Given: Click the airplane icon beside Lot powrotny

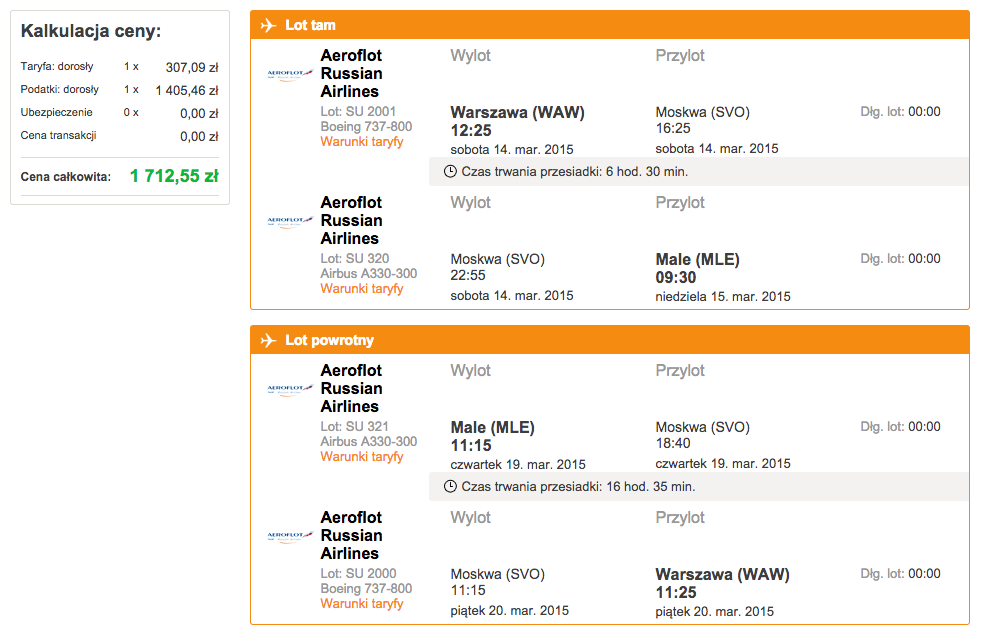Looking at the screenshot, I should click(268, 340).
